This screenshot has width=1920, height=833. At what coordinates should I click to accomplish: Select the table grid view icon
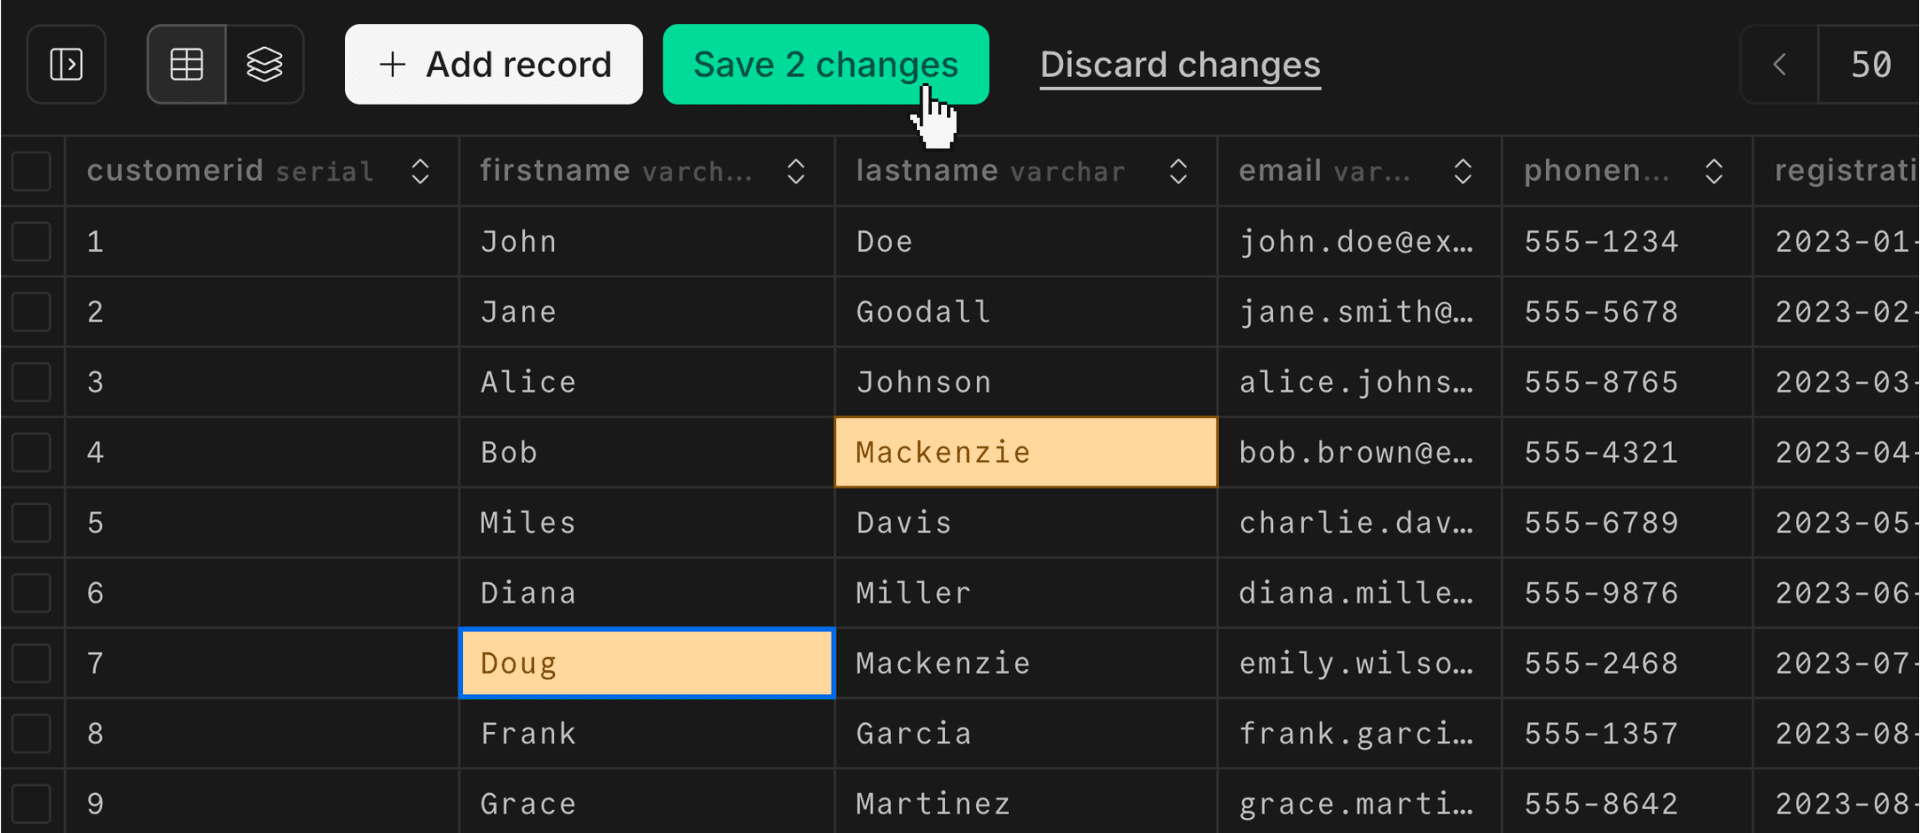(186, 64)
